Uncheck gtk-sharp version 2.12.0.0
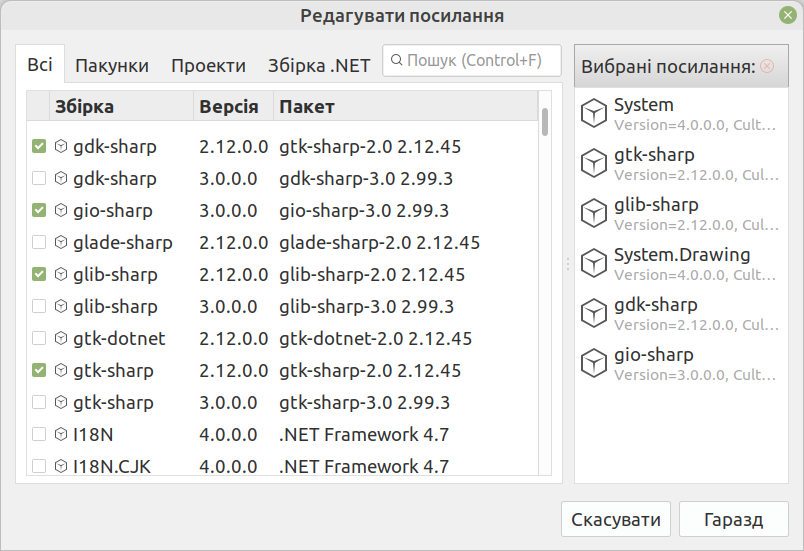 pyautogui.click(x=39, y=370)
